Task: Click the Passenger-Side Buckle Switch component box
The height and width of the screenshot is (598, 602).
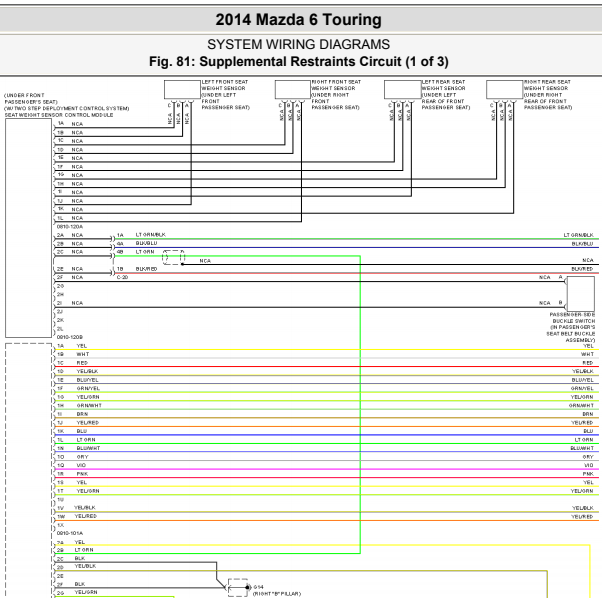Action: (x=581, y=294)
